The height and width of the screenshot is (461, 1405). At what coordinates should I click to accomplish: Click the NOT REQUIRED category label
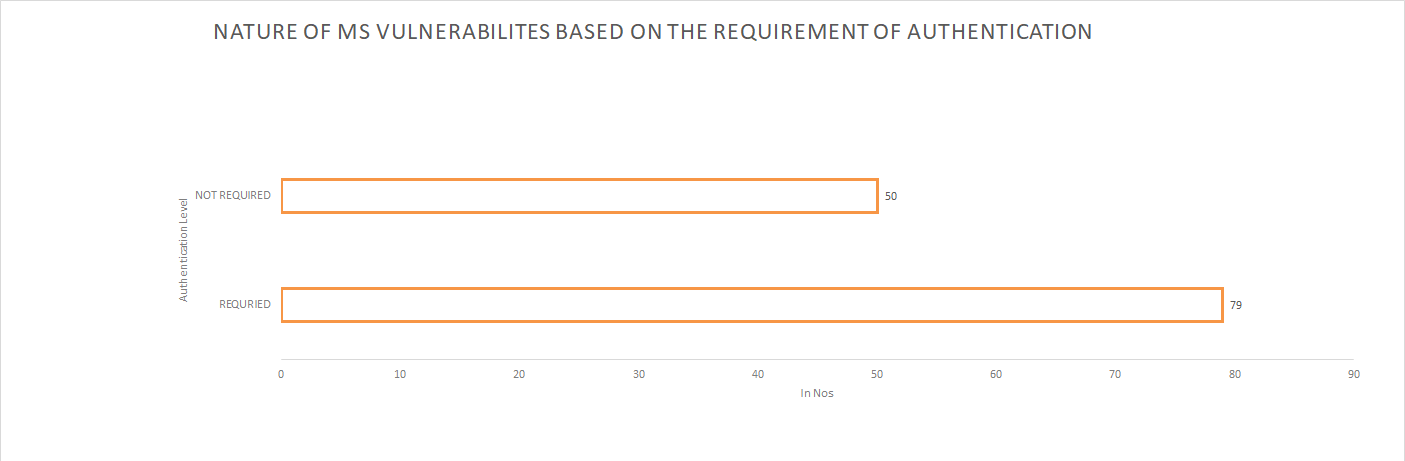pyautogui.click(x=233, y=195)
